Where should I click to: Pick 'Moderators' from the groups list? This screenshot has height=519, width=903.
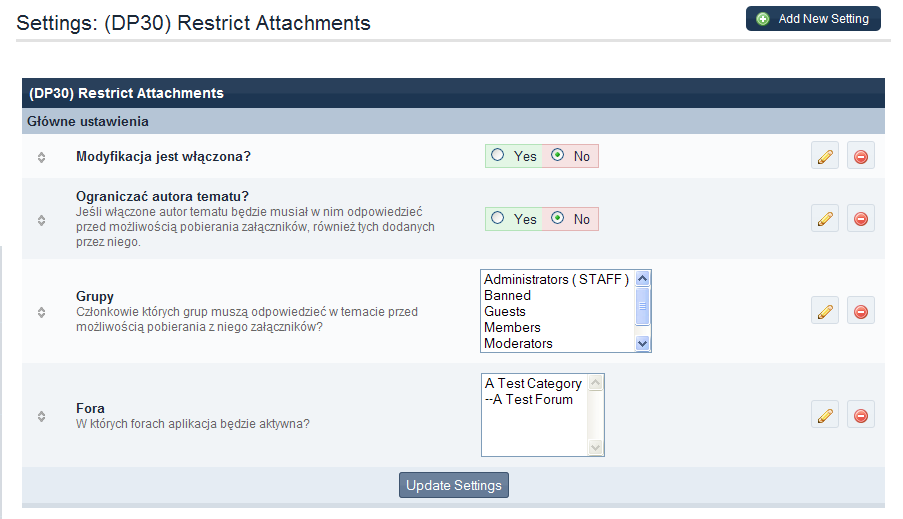[518, 343]
